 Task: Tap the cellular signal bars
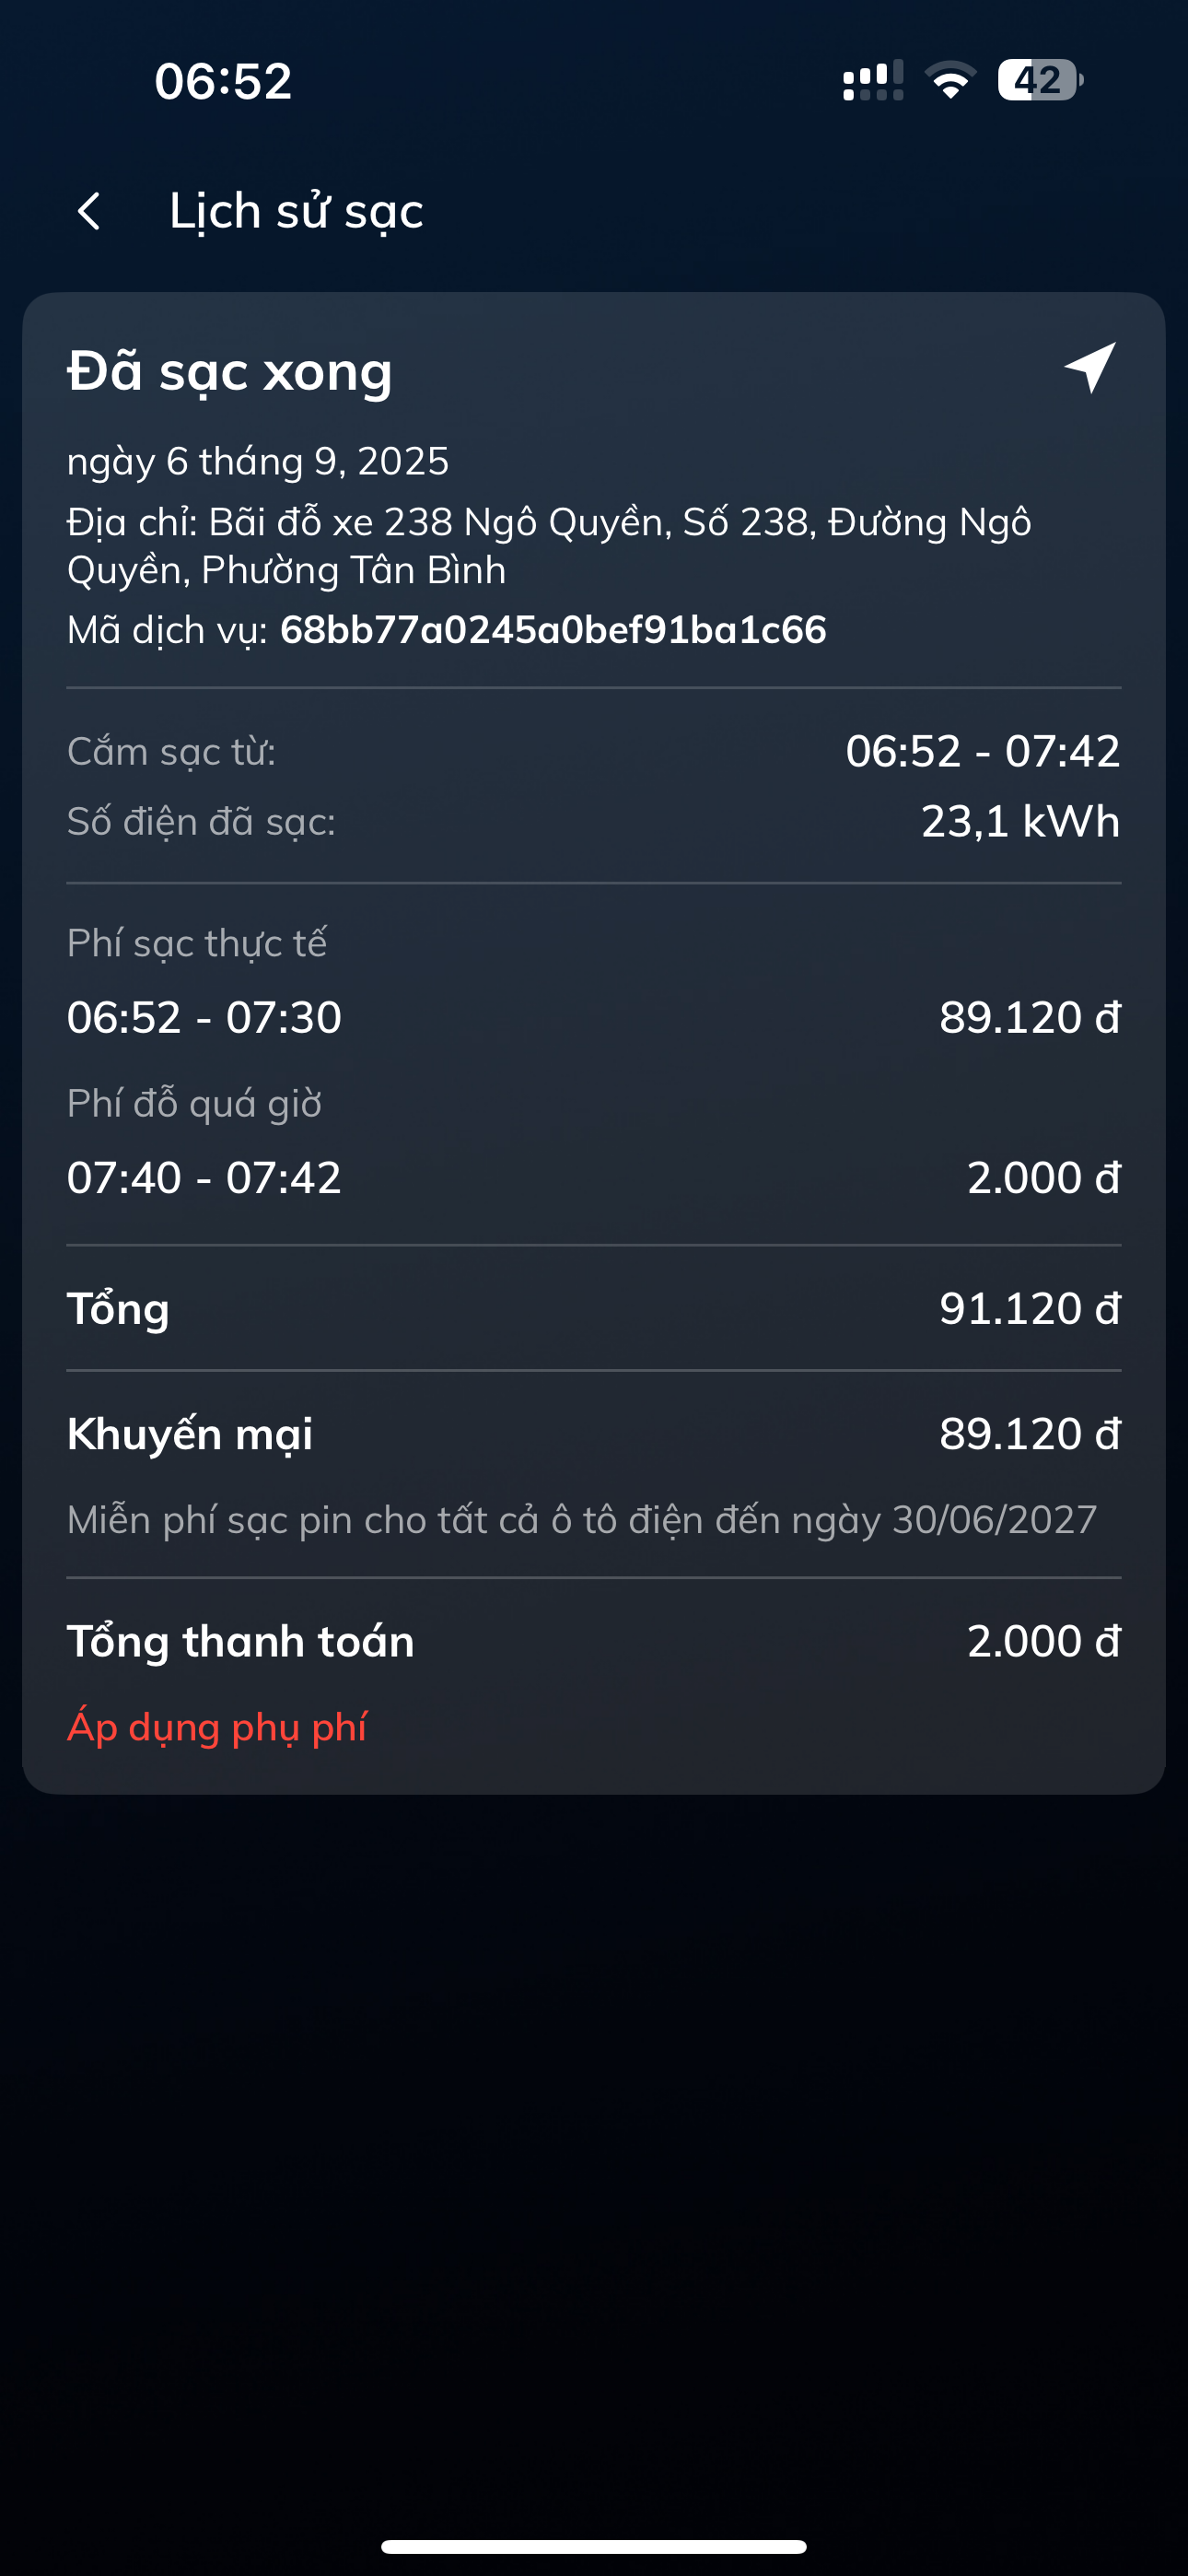point(872,80)
